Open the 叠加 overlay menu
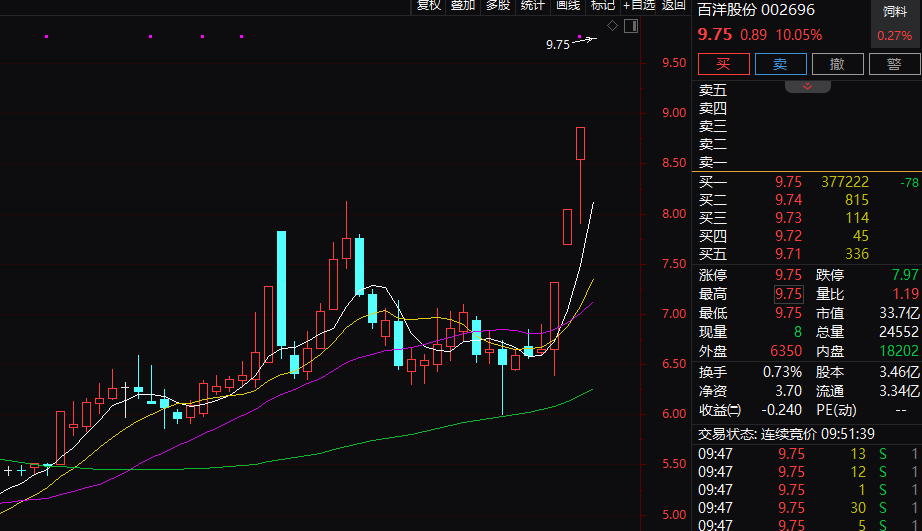922x531 pixels. [463, 5]
